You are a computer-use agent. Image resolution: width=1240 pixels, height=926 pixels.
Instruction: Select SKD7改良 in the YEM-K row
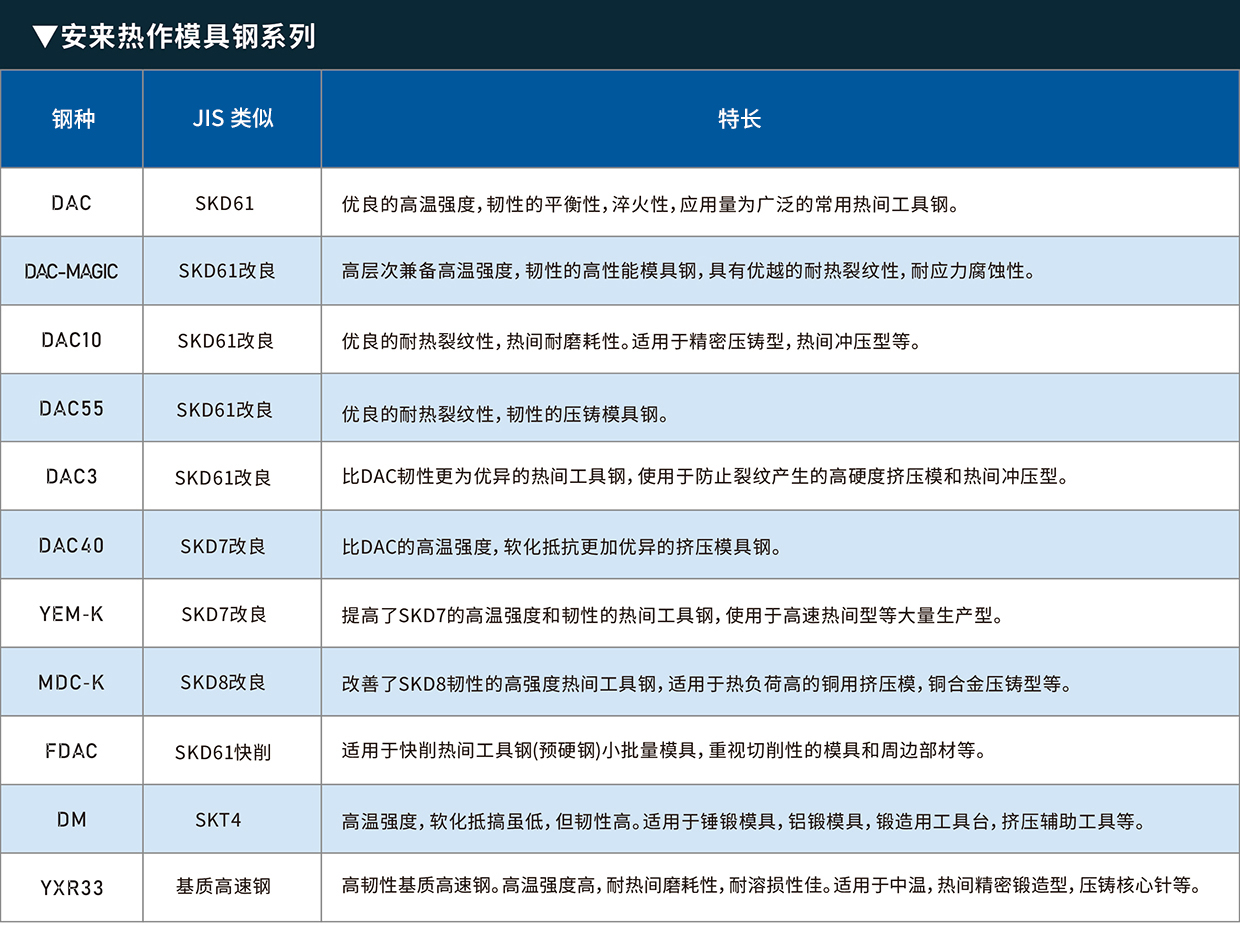(x=232, y=614)
